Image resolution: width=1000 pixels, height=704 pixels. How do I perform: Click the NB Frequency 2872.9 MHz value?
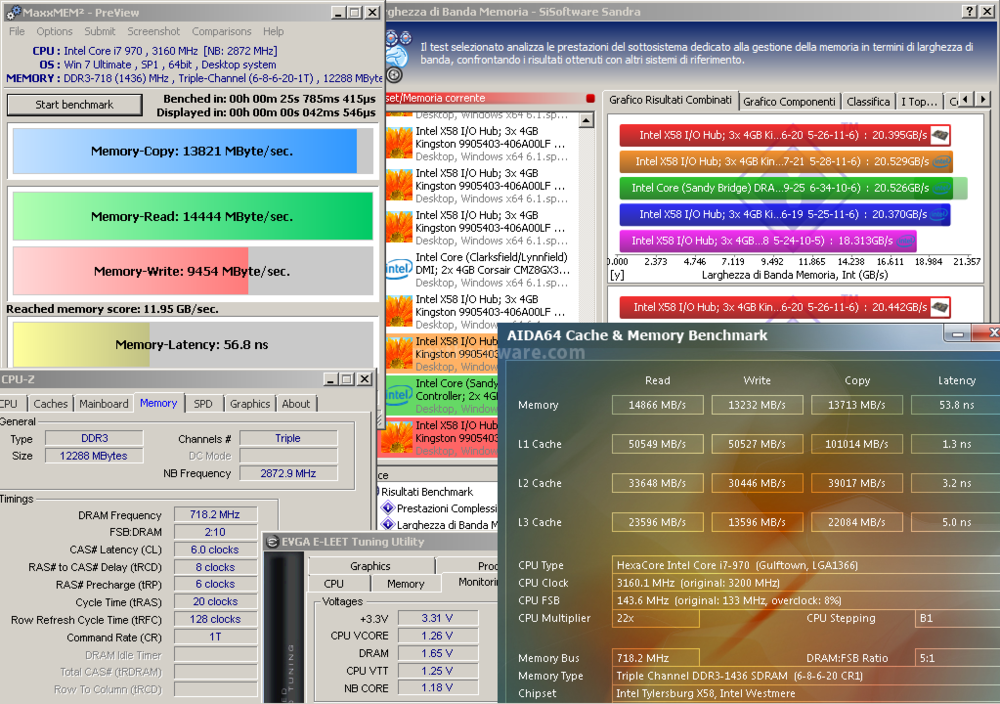[x=288, y=473]
